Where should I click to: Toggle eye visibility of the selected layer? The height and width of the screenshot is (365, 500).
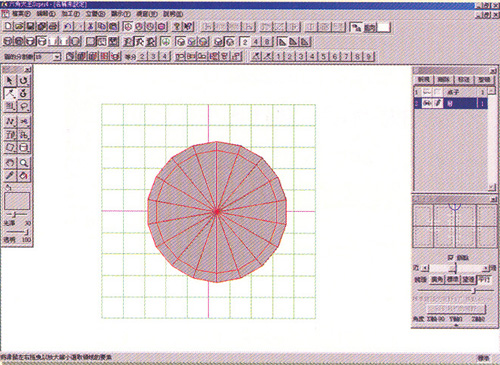[x=427, y=103]
